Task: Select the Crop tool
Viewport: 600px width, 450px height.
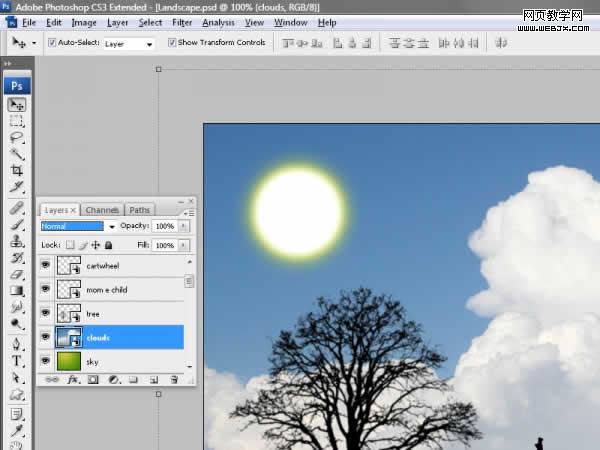Action: tap(17, 171)
